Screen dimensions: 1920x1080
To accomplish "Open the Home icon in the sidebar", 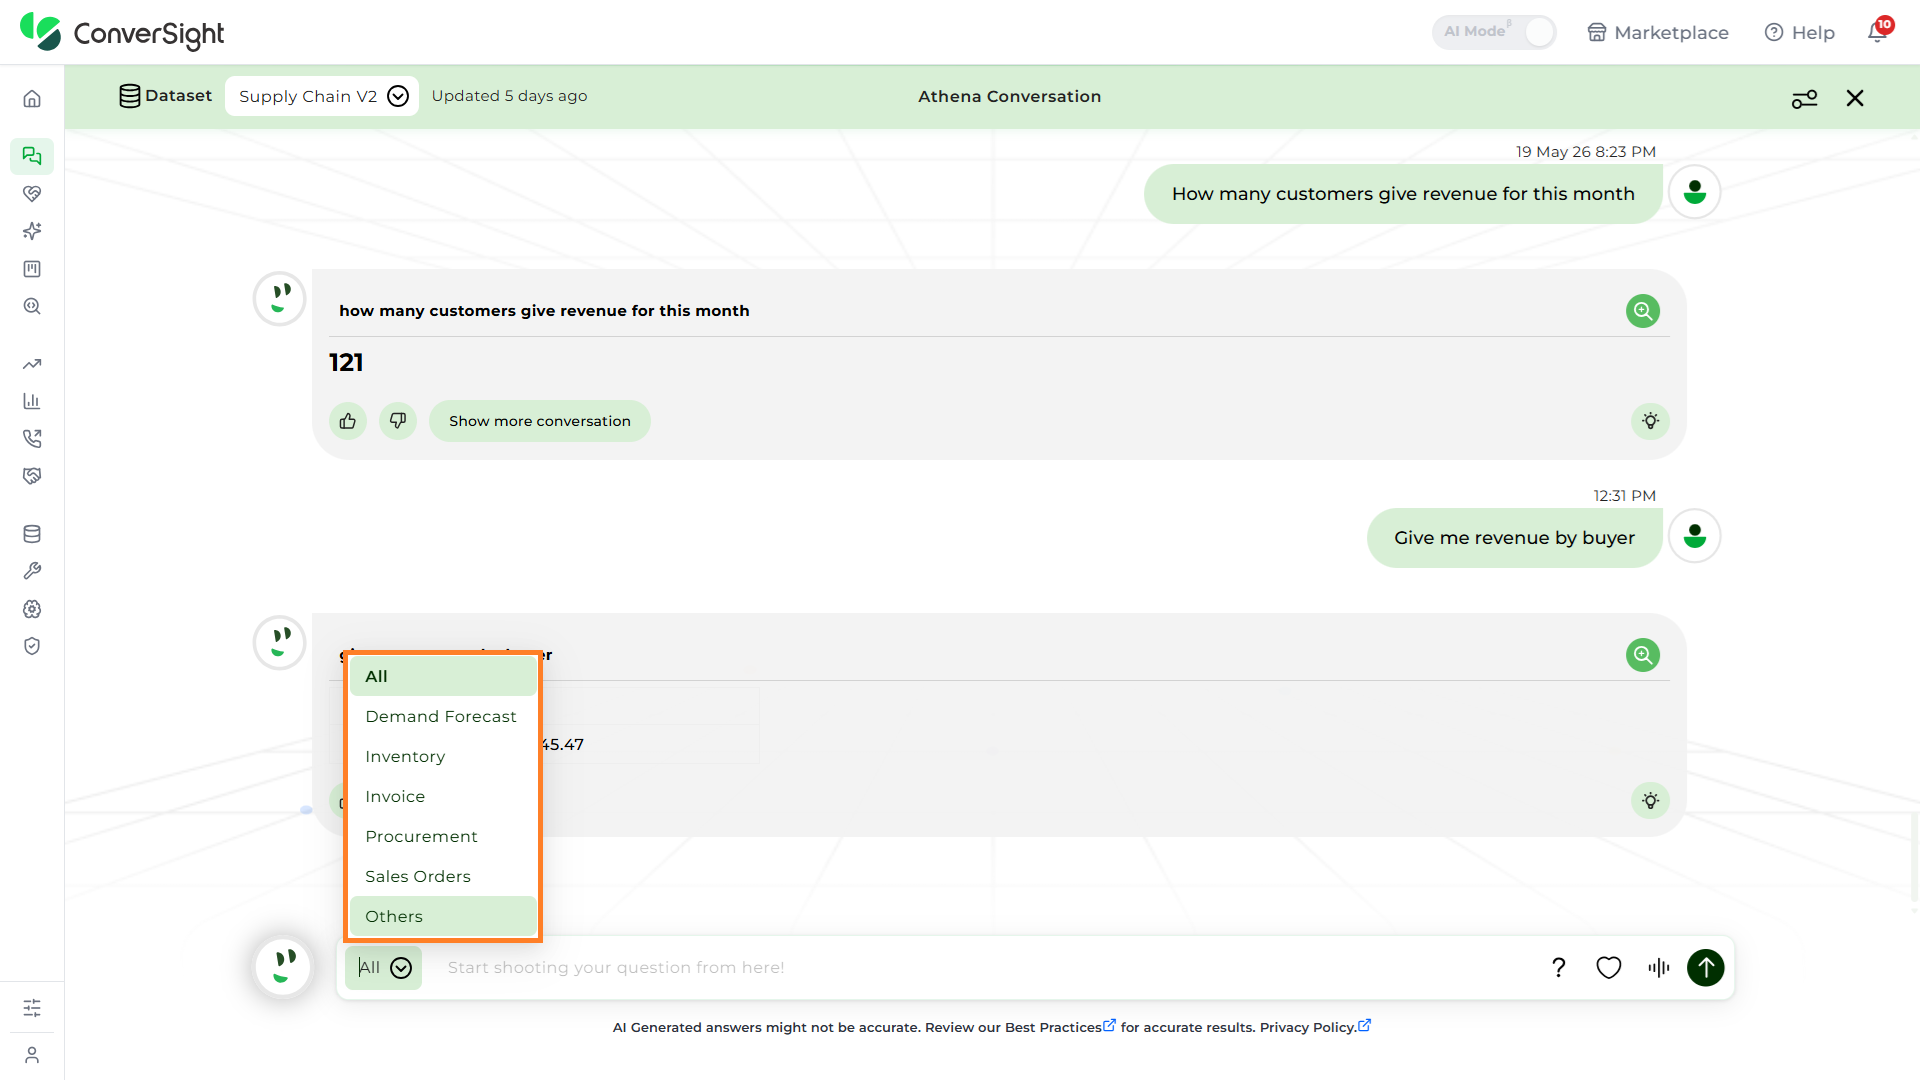I will coord(32,99).
